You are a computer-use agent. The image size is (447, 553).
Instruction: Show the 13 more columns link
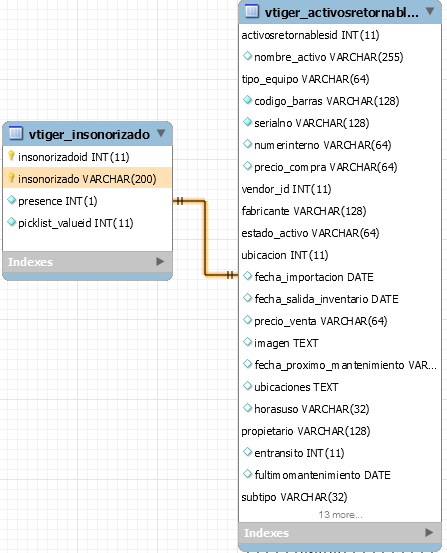pos(340,515)
